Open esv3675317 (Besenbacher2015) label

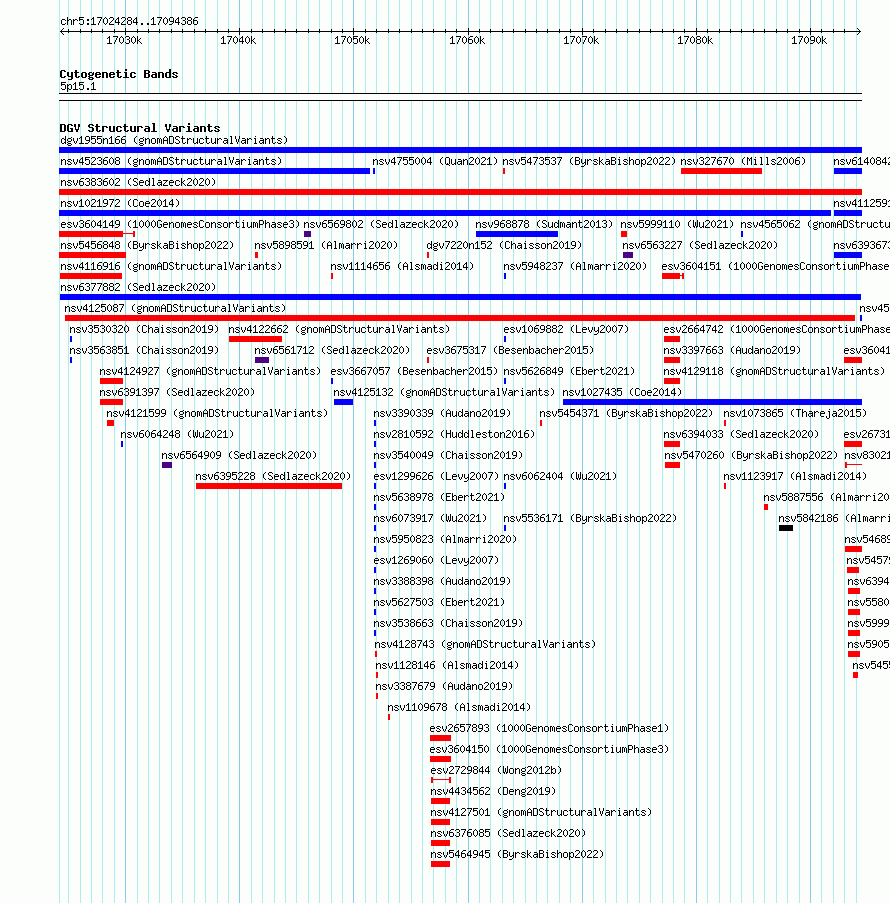(x=510, y=351)
